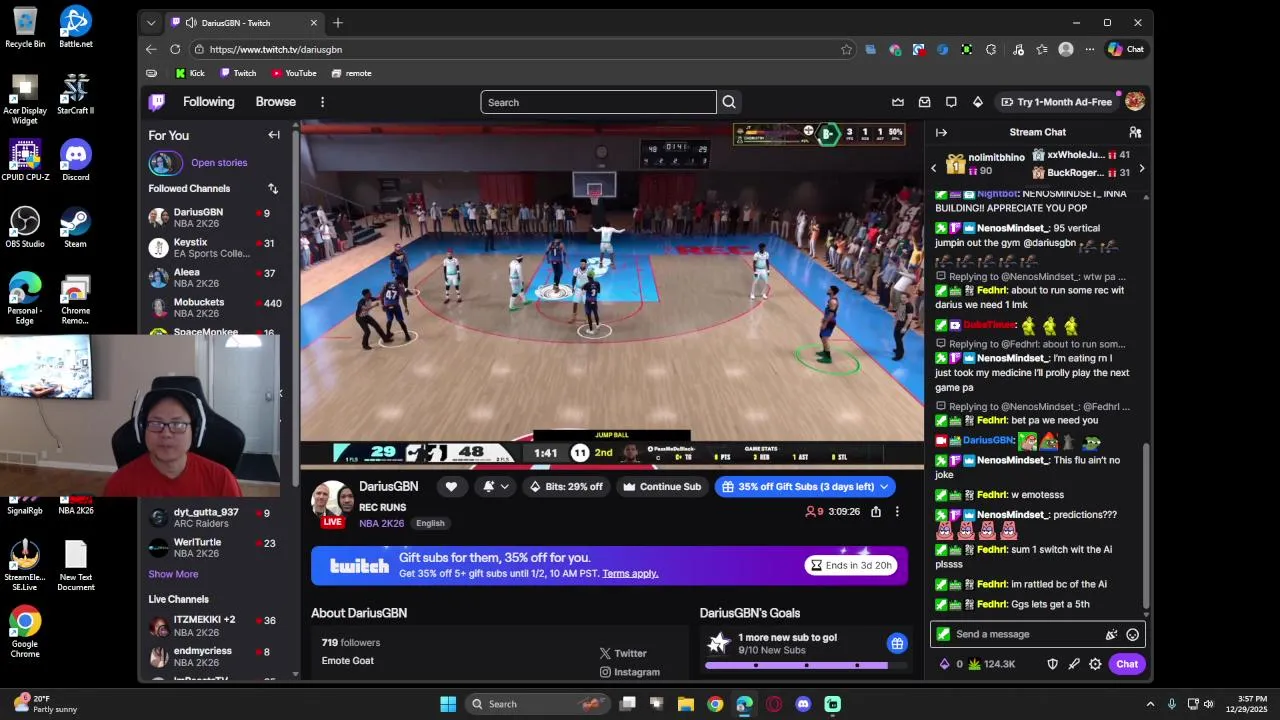Switch to the Following tab
Screen dimensions: 1280x720
[208, 102]
